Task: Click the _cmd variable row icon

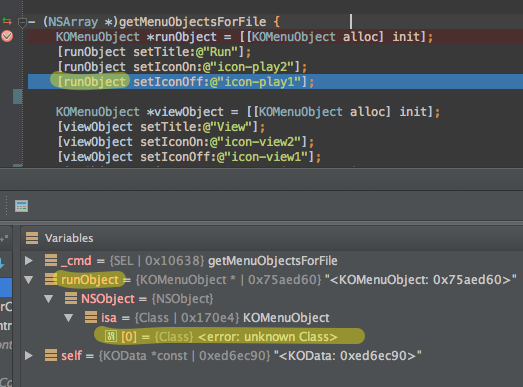Action: coord(51,260)
